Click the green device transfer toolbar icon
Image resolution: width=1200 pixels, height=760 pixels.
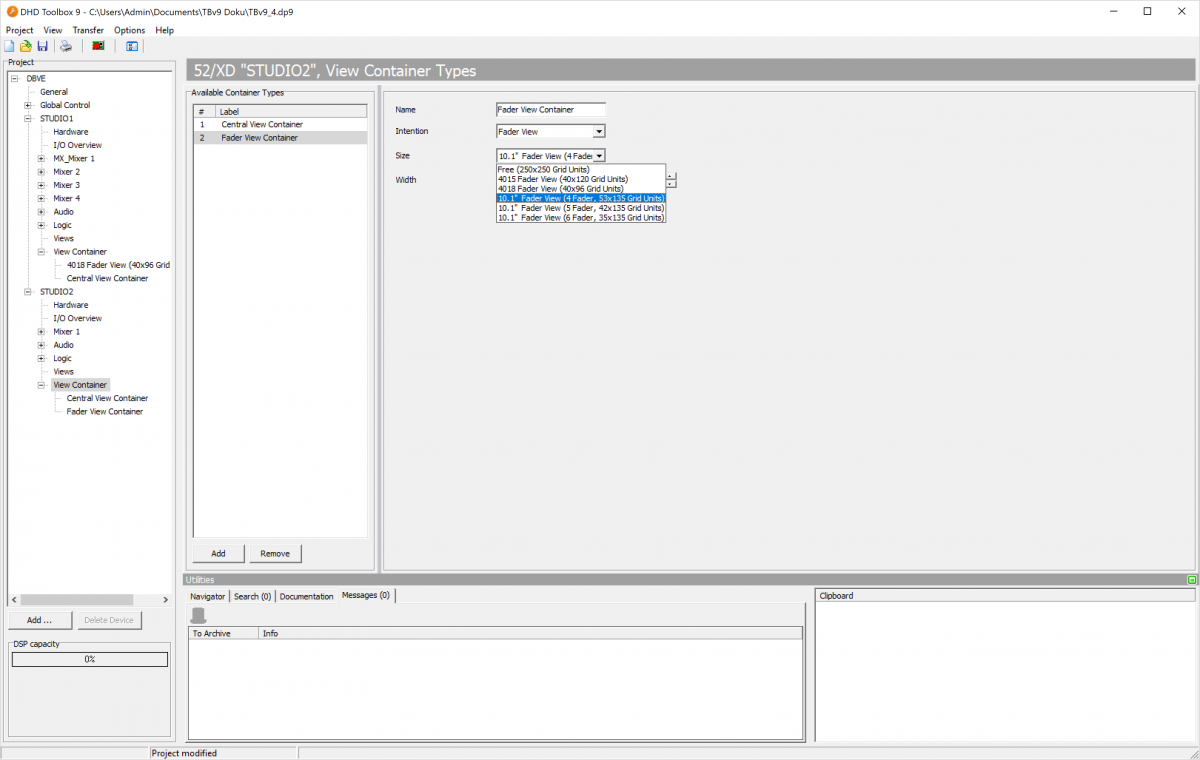point(97,46)
